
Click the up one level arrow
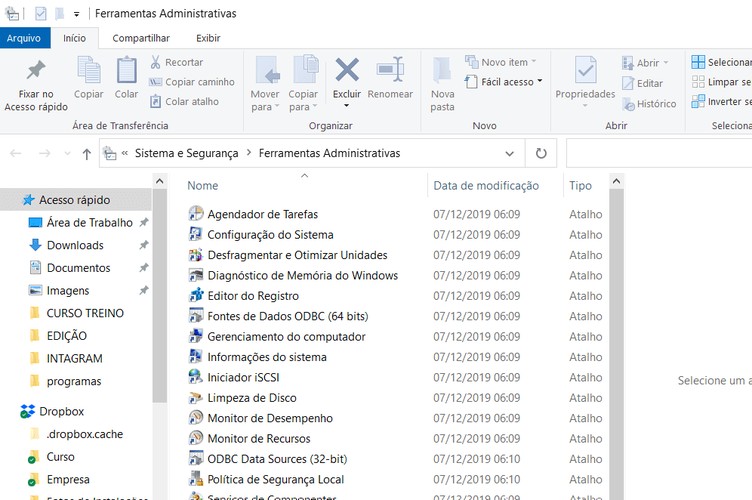click(x=86, y=154)
